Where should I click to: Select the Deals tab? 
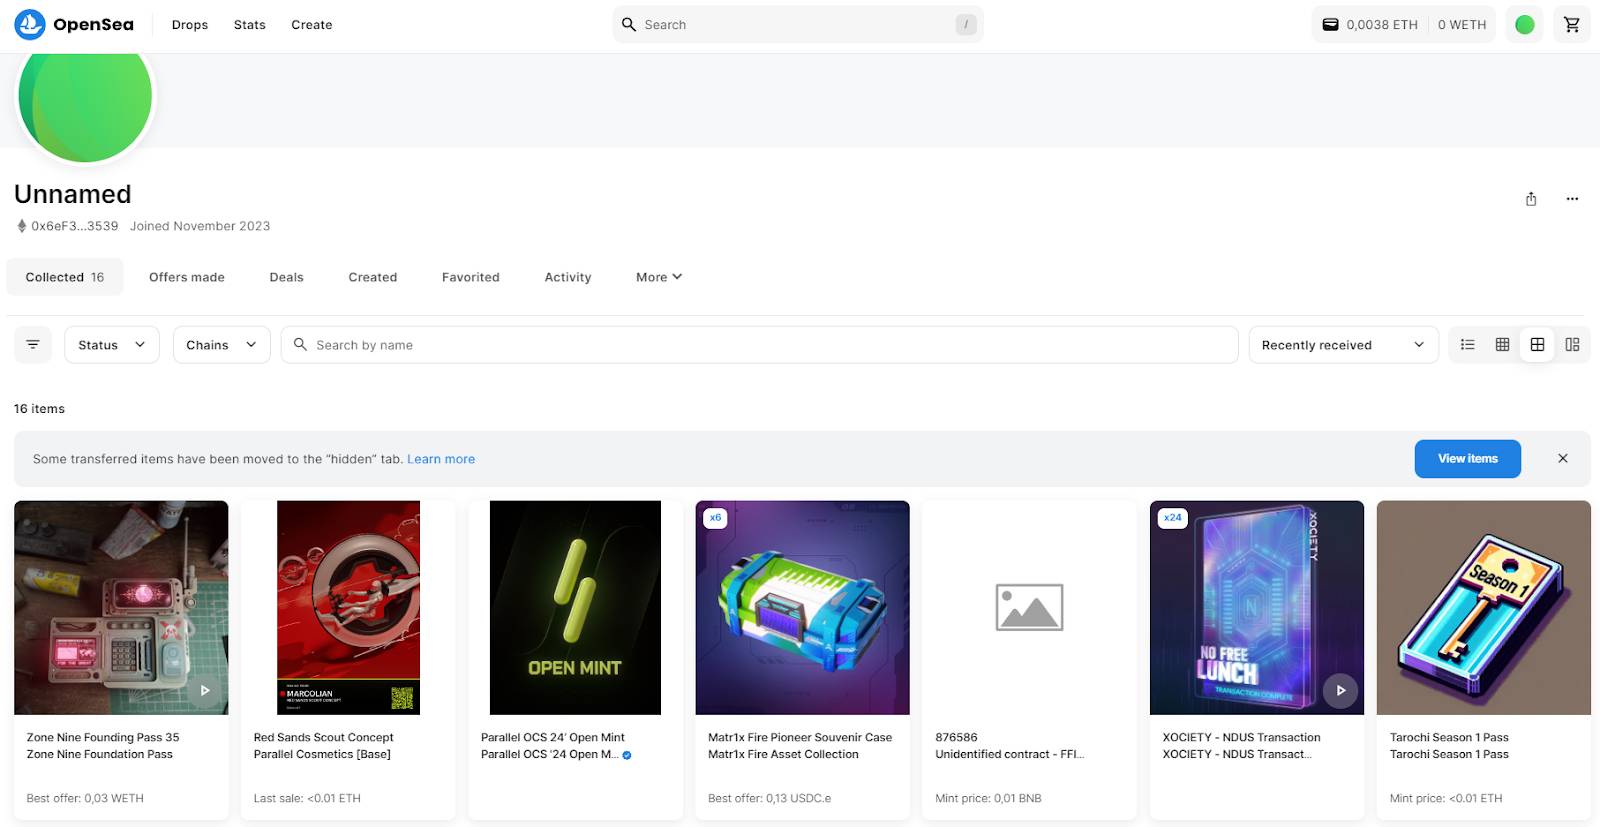coord(286,277)
